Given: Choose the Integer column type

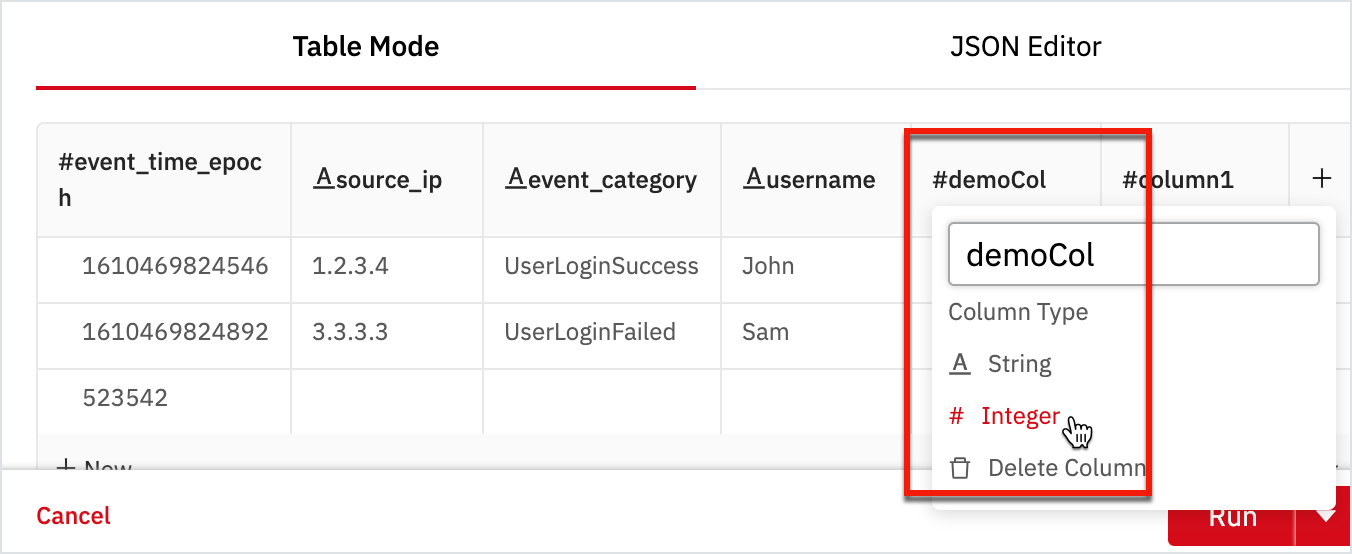Looking at the screenshot, I should coord(1004,416).
